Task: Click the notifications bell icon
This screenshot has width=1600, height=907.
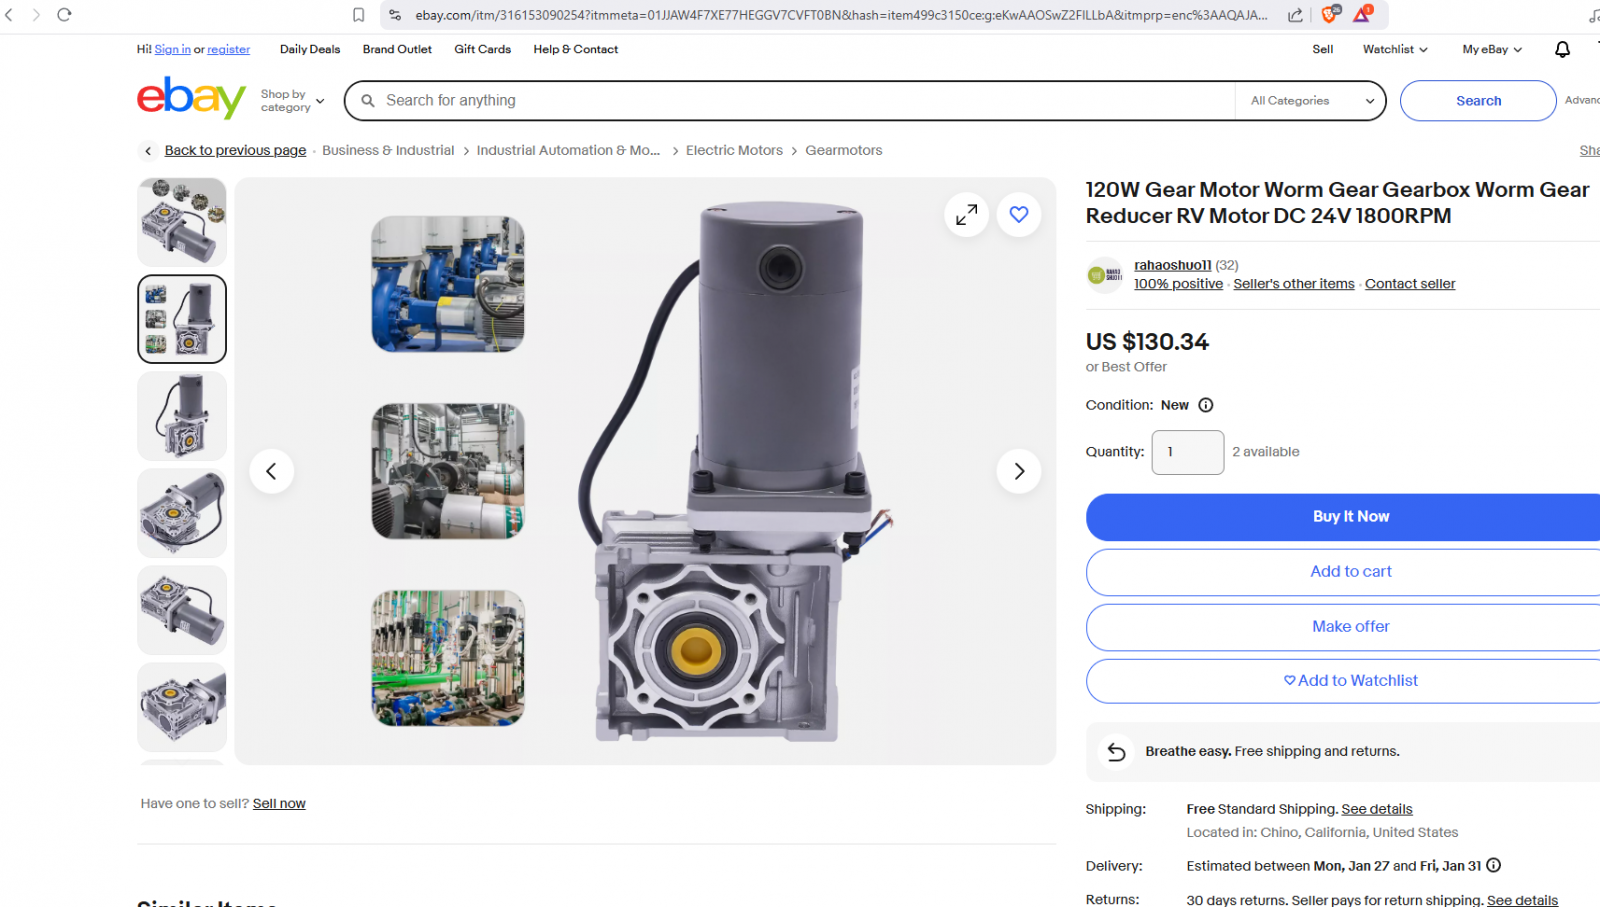Action: [1562, 49]
